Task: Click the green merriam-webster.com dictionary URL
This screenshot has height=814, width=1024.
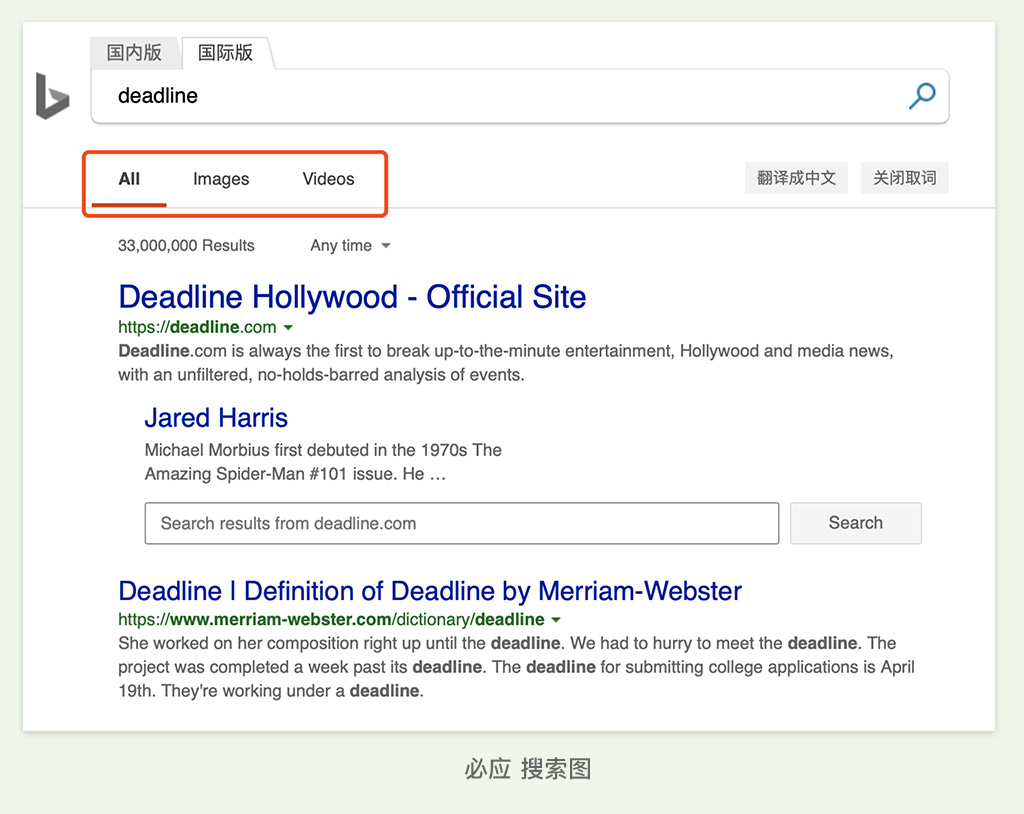Action: pyautogui.click(x=331, y=619)
